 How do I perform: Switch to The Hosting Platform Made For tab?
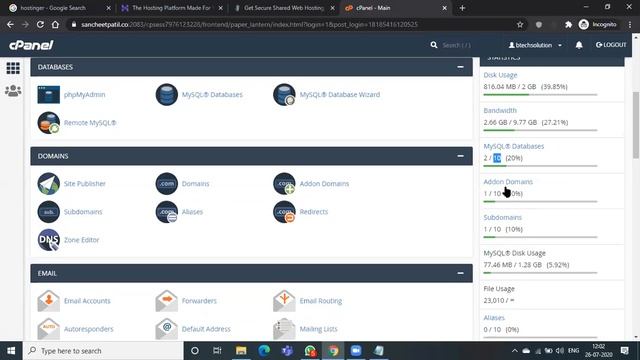click(x=172, y=8)
